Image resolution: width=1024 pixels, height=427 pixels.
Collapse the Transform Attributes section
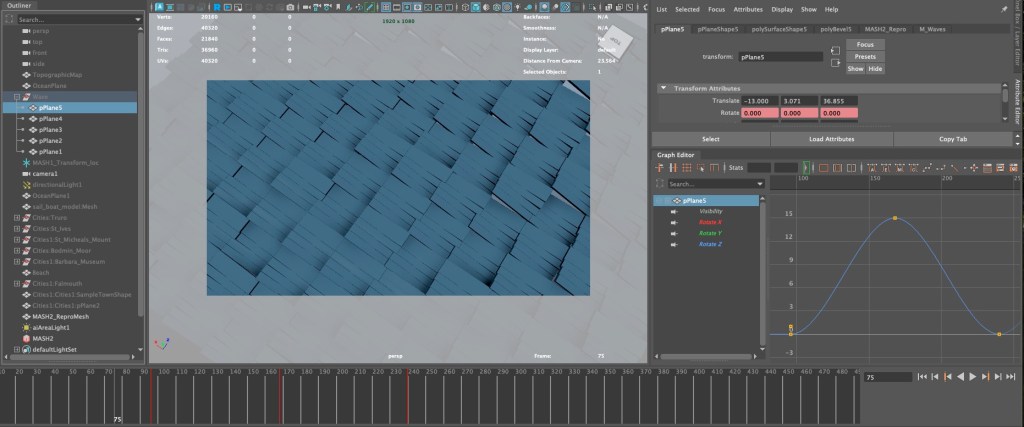point(662,89)
